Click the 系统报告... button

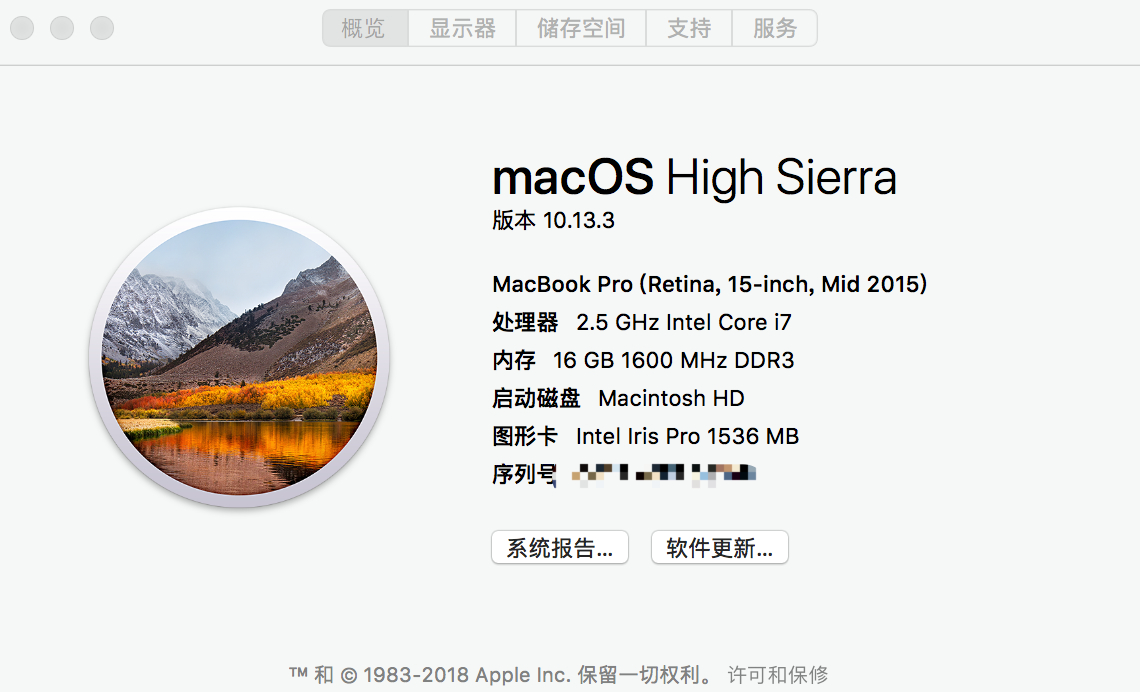pos(560,548)
